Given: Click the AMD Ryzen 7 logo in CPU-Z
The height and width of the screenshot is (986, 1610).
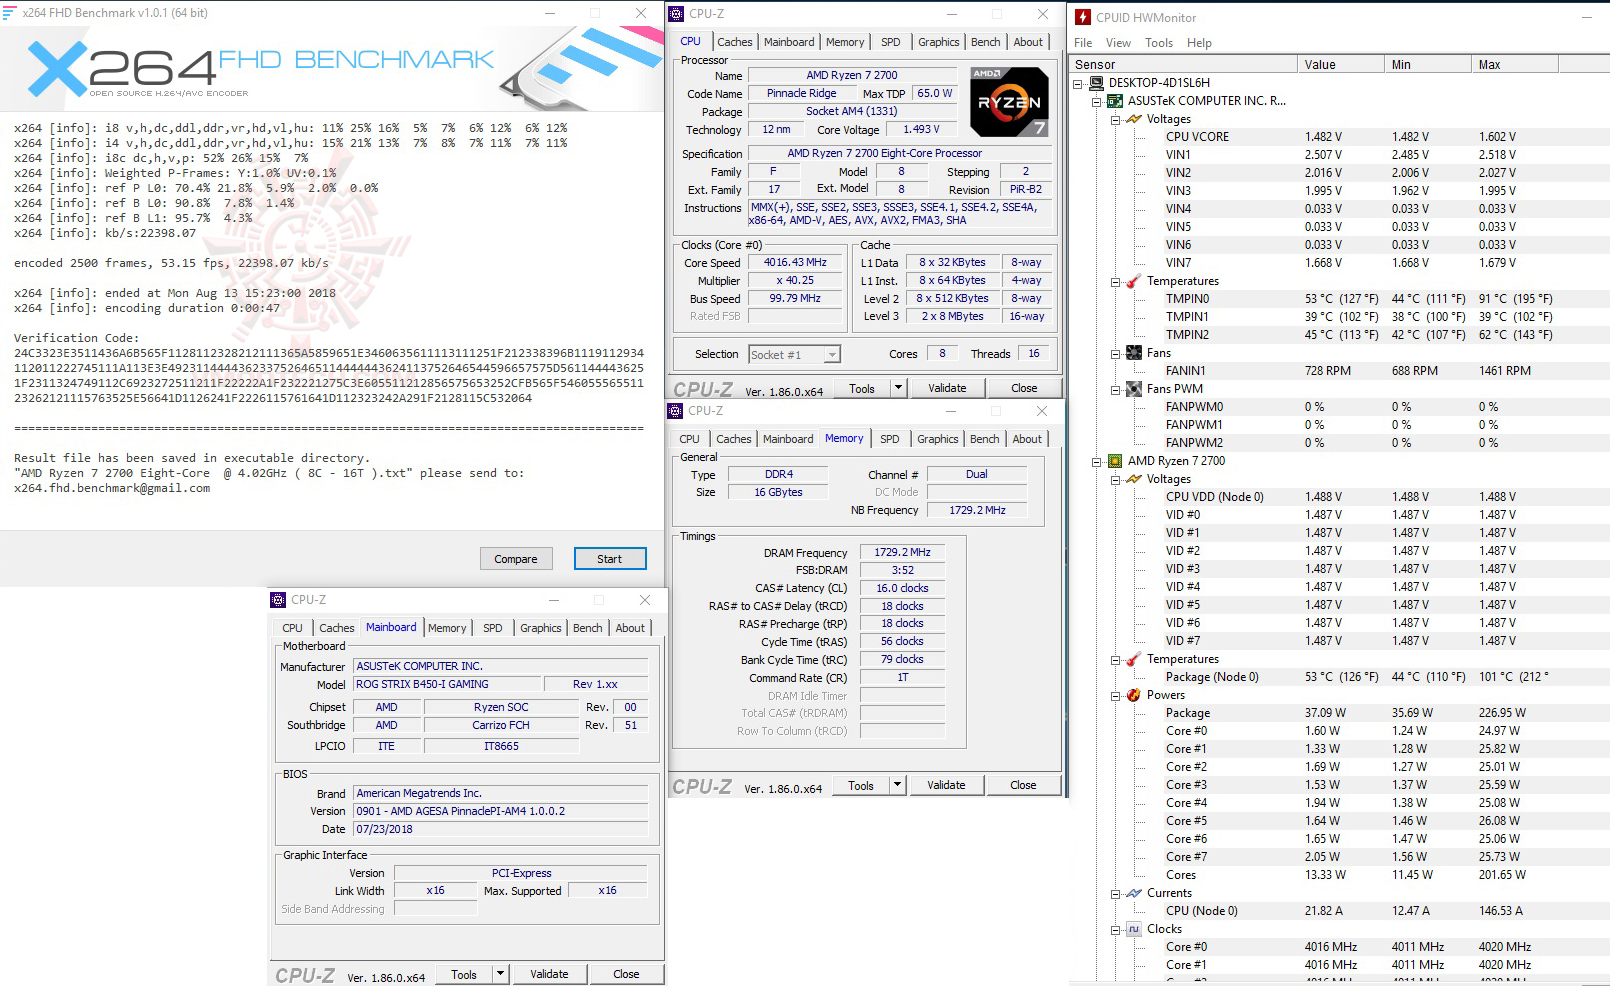Looking at the screenshot, I should pos(1009,103).
